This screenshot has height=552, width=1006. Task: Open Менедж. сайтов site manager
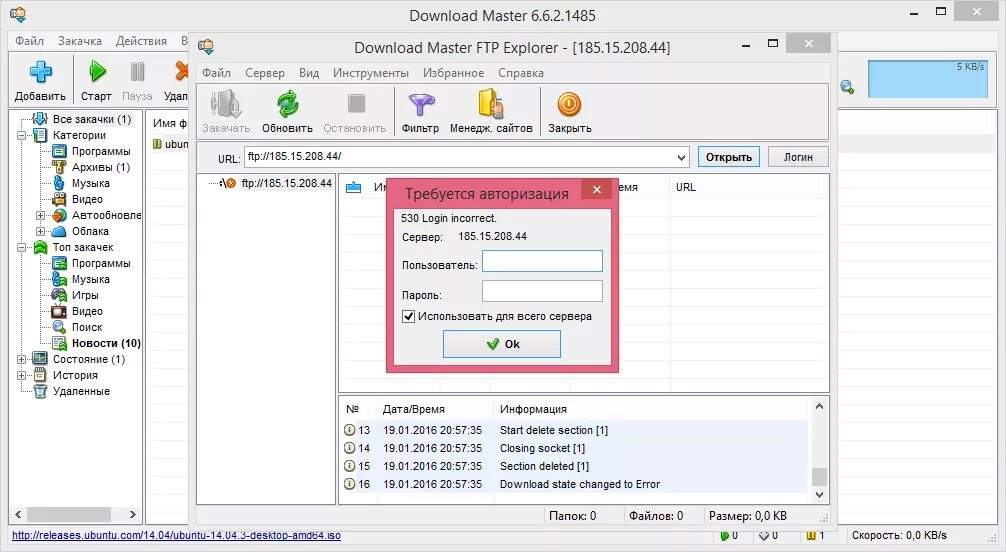pyautogui.click(x=491, y=103)
